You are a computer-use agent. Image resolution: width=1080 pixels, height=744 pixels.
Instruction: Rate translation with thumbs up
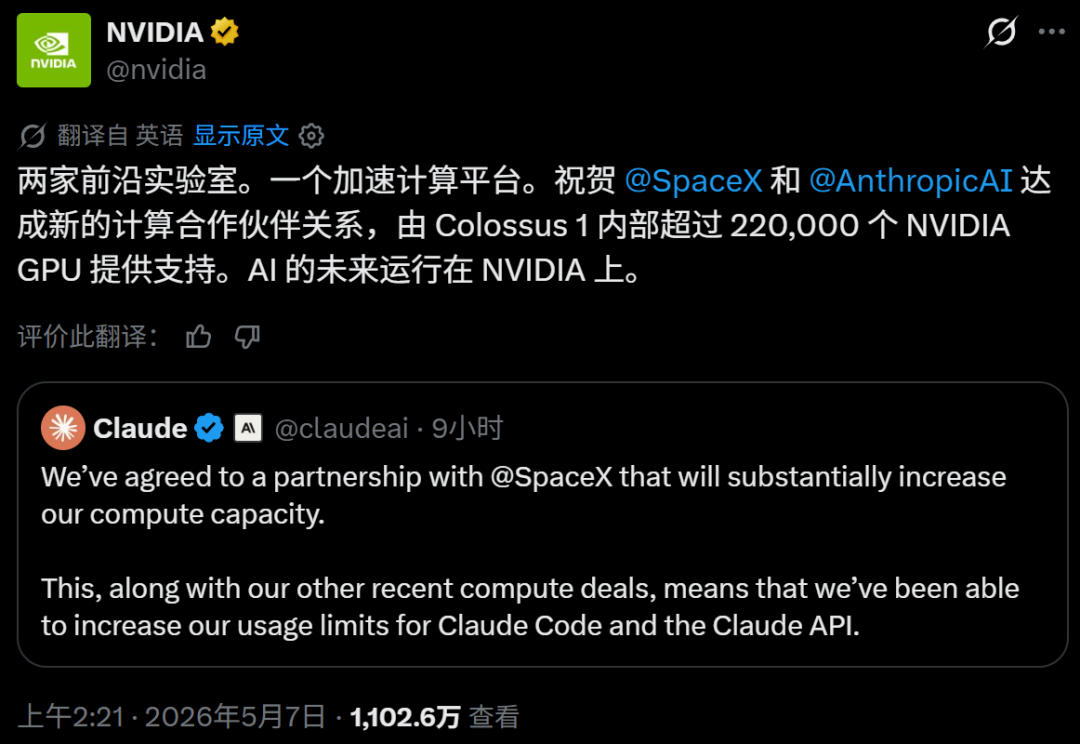click(198, 337)
